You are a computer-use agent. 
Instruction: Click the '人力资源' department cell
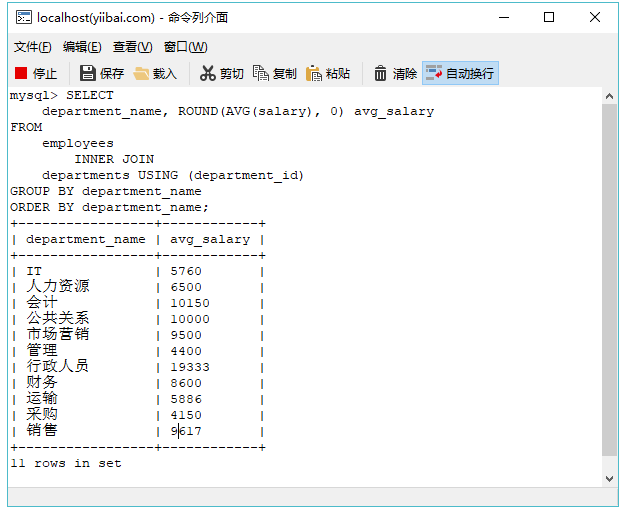coord(58,286)
